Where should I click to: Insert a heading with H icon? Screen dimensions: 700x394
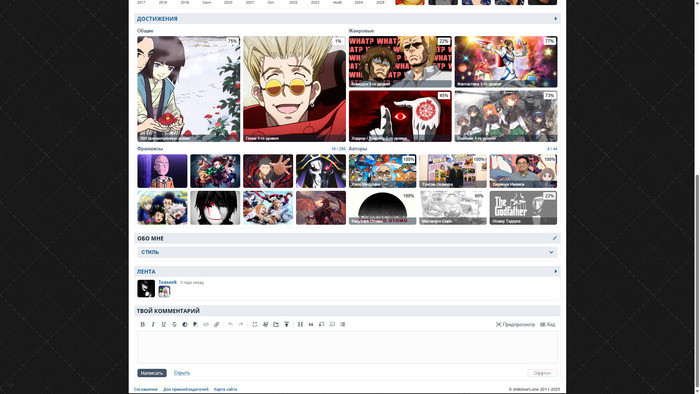point(300,324)
